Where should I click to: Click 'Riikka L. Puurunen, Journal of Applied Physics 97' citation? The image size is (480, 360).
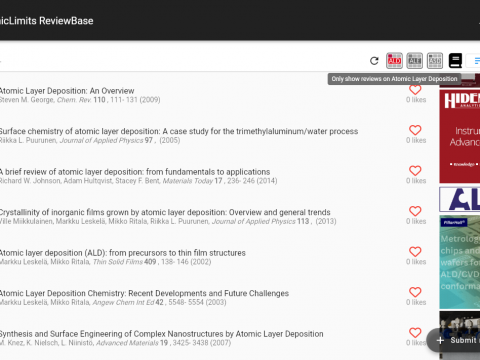pyautogui.click(x=90, y=140)
